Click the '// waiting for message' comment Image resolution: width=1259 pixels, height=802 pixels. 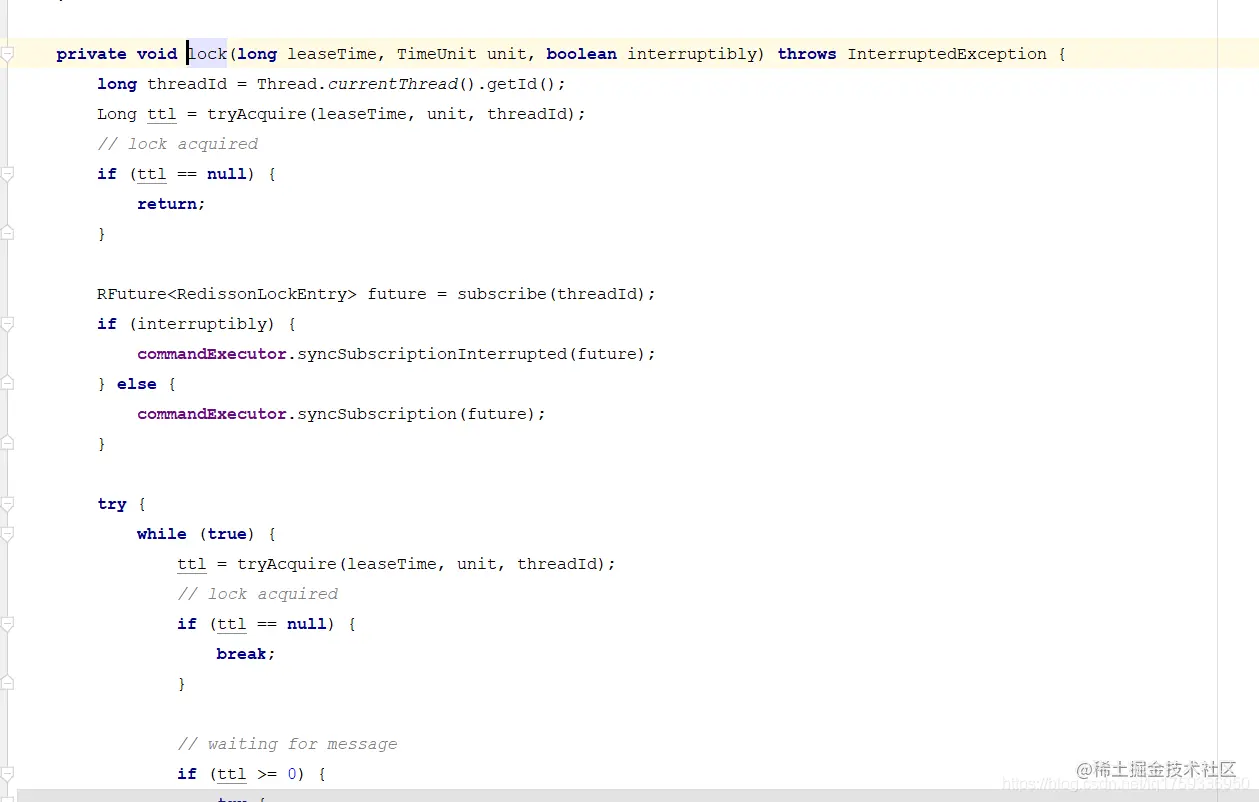[287, 744]
